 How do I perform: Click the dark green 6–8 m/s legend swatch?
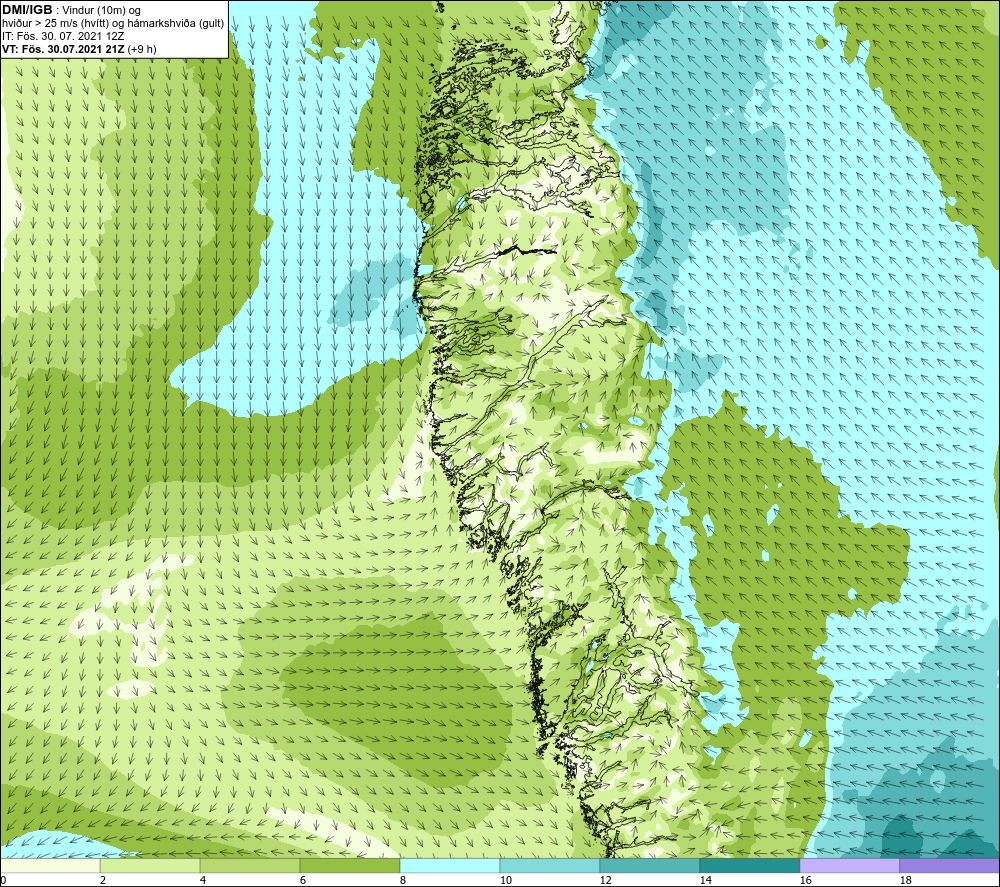tap(350, 866)
